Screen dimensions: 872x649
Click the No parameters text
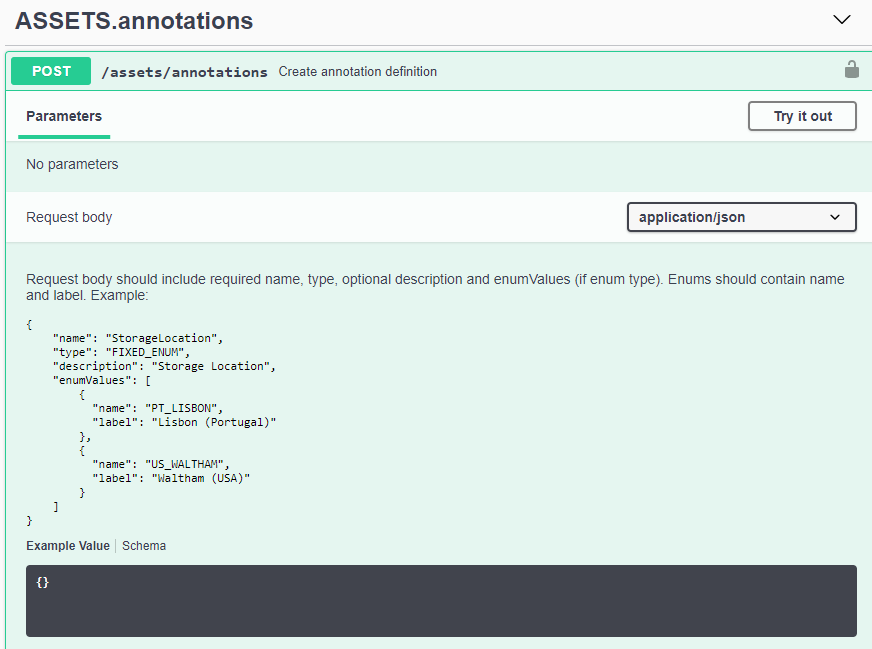click(x=72, y=164)
